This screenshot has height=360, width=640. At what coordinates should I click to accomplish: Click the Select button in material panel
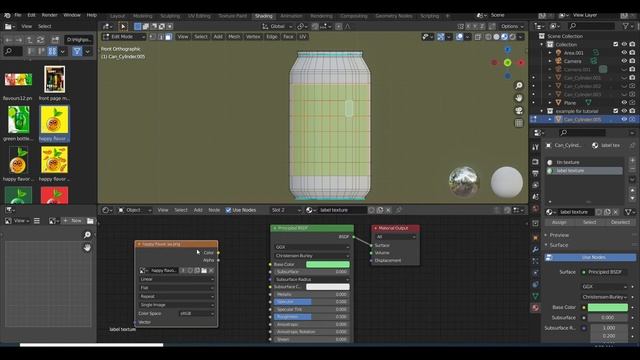point(589,222)
